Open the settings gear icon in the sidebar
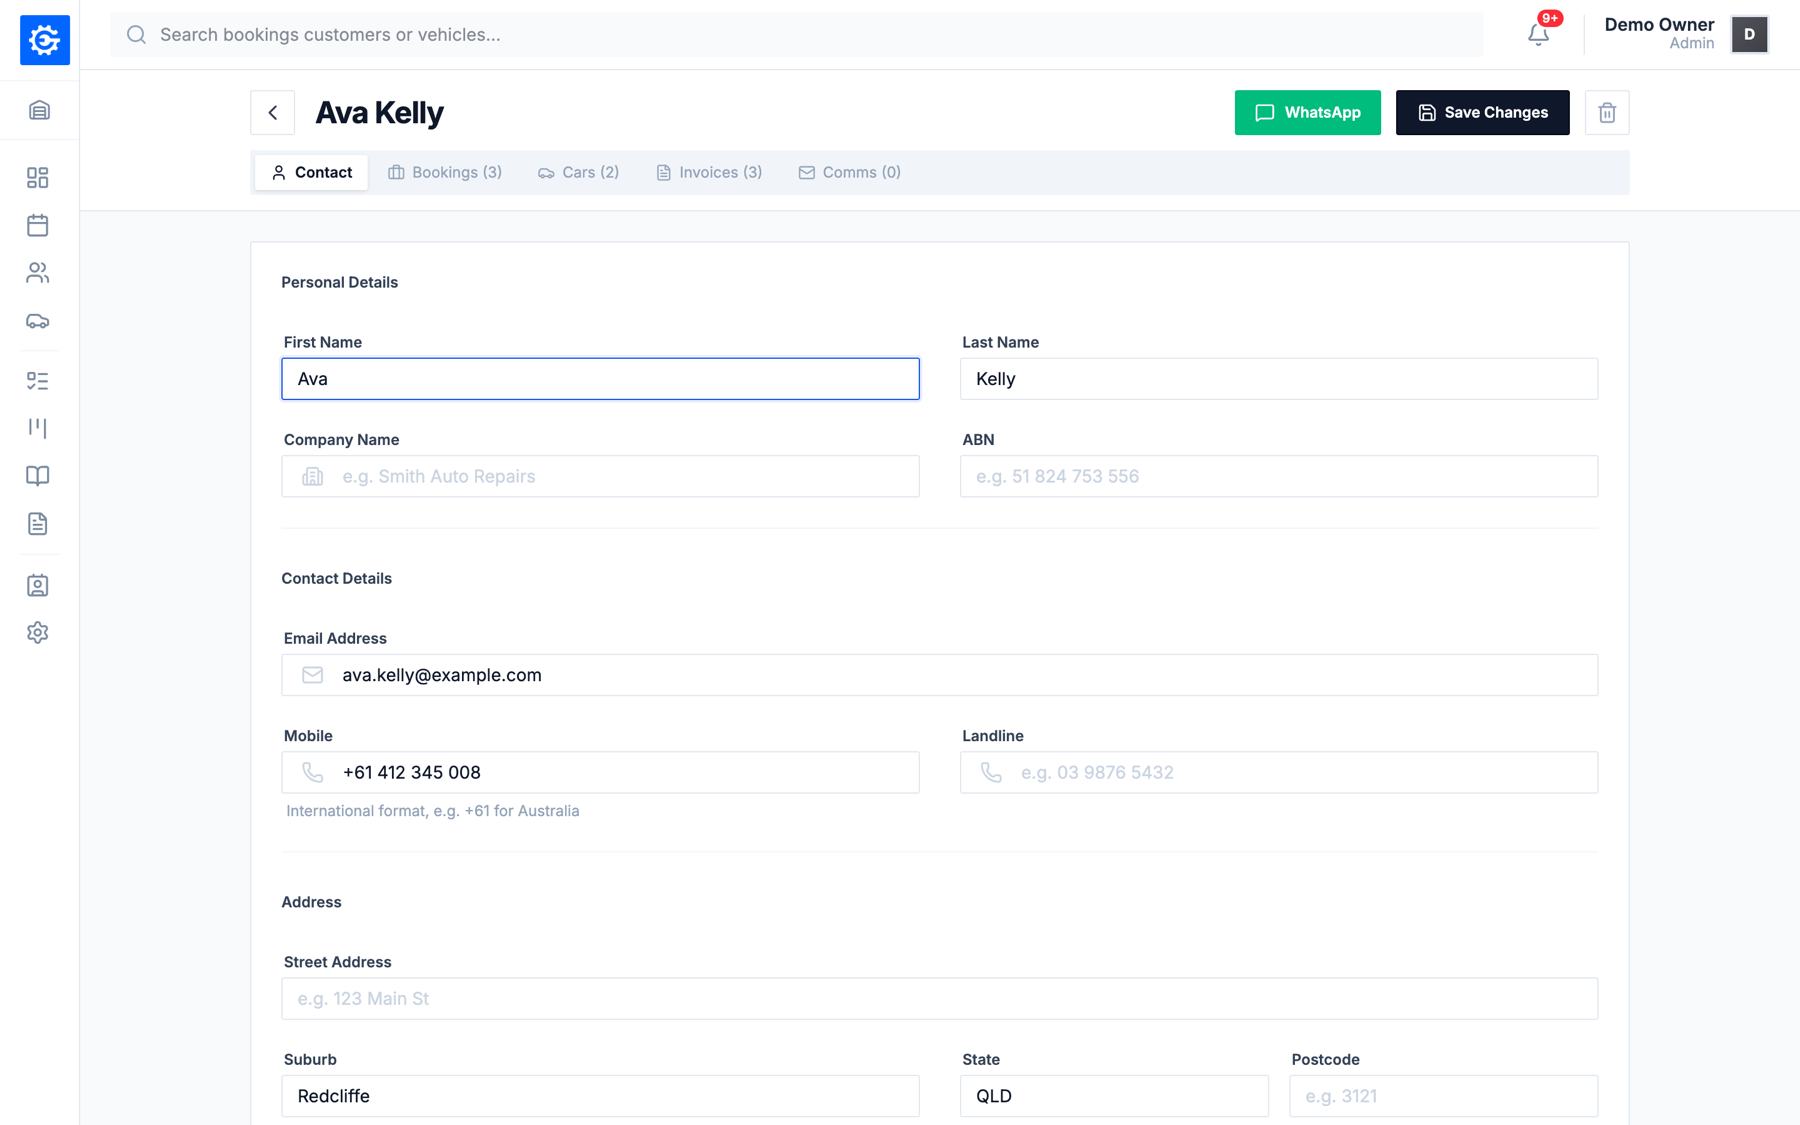Viewport: 1800px width, 1125px height. (x=38, y=633)
